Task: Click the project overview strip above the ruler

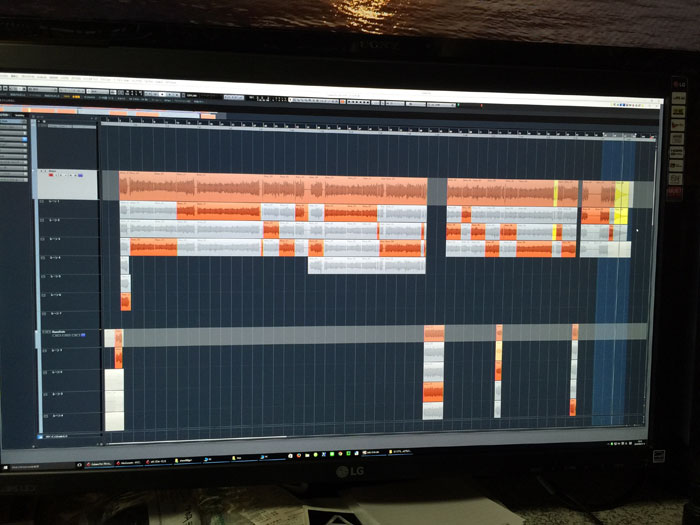Action: point(107,112)
